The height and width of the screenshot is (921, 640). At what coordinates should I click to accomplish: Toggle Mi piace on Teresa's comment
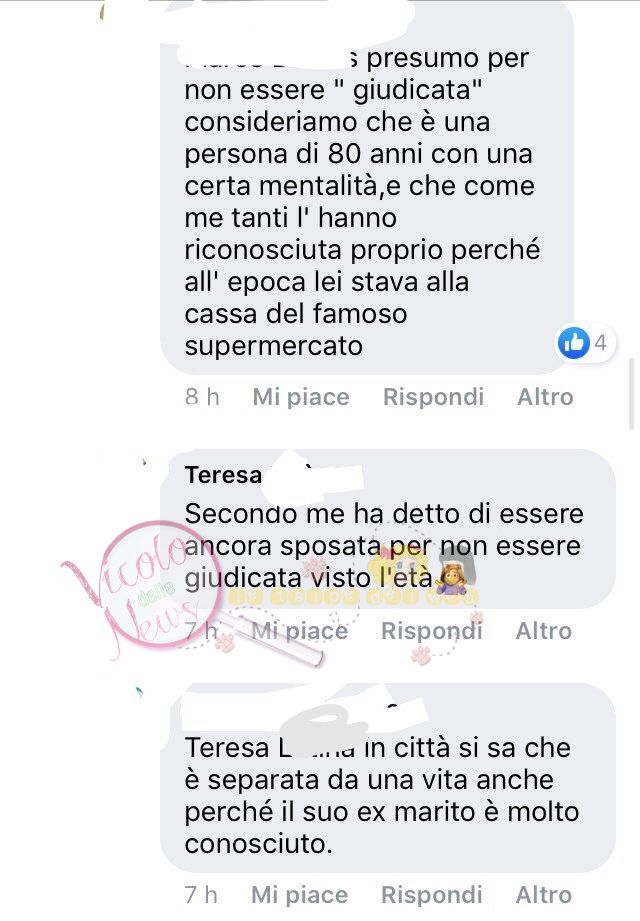click(x=299, y=631)
